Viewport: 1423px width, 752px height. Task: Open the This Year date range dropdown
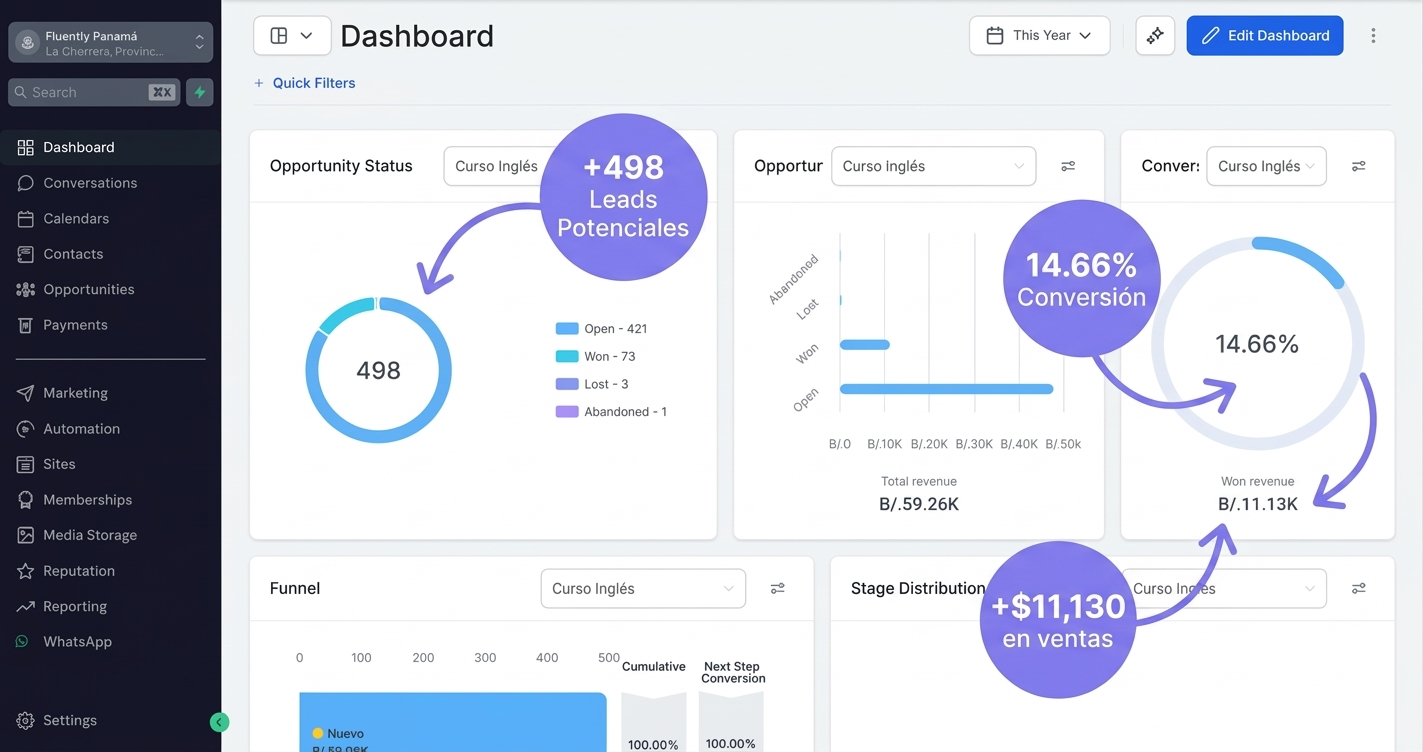[x=1039, y=36]
